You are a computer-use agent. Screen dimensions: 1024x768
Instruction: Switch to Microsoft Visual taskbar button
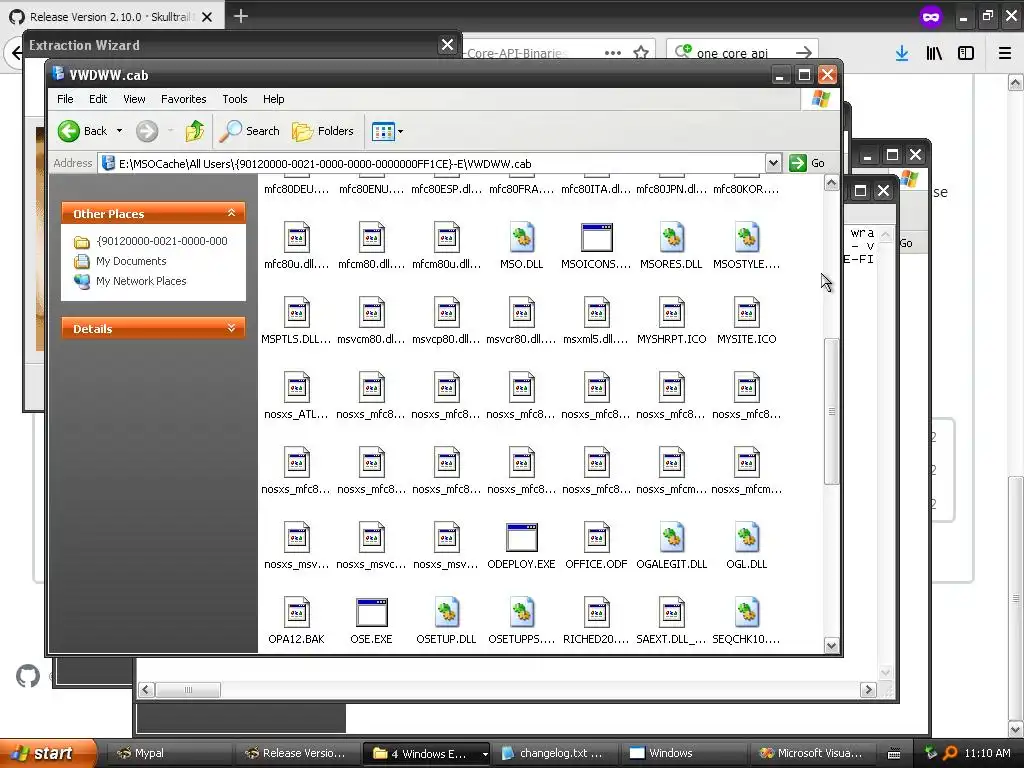coord(812,754)
